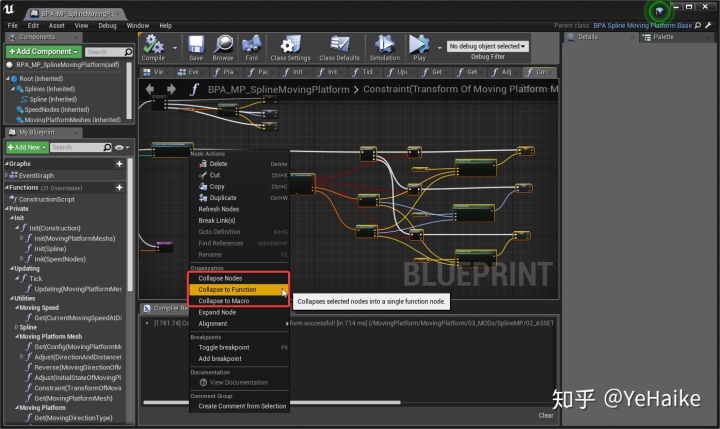Screen dimensions: 720x429
Task: Click the Parent class link
Action: click(x=642, y=26)
